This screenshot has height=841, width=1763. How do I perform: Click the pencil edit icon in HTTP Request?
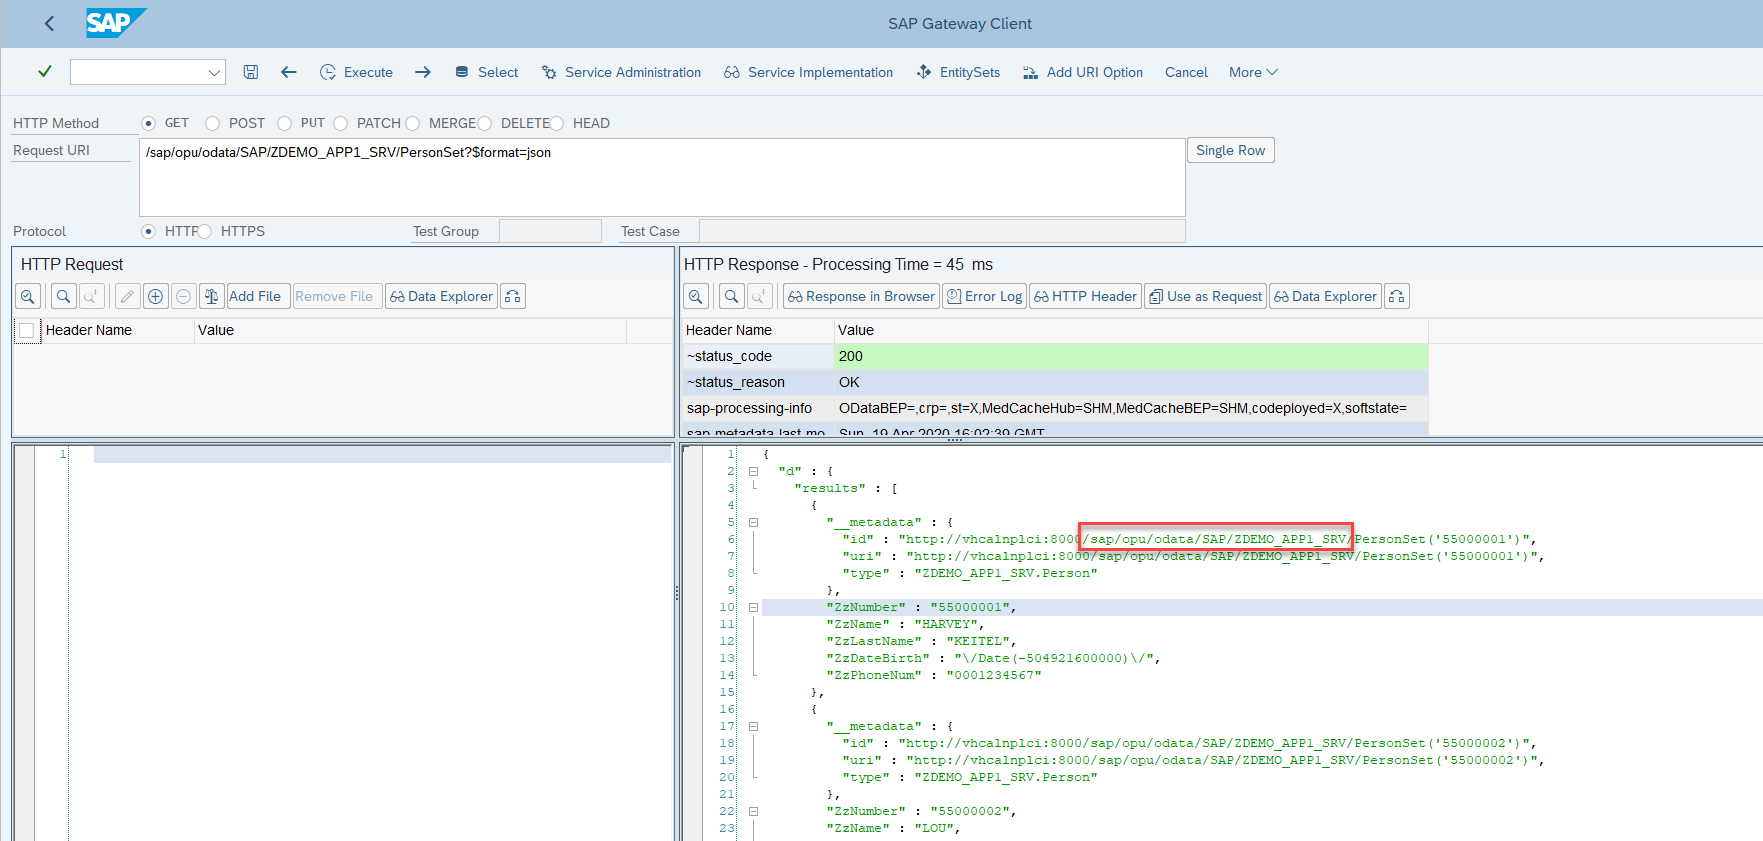click(x=127, y=296)
